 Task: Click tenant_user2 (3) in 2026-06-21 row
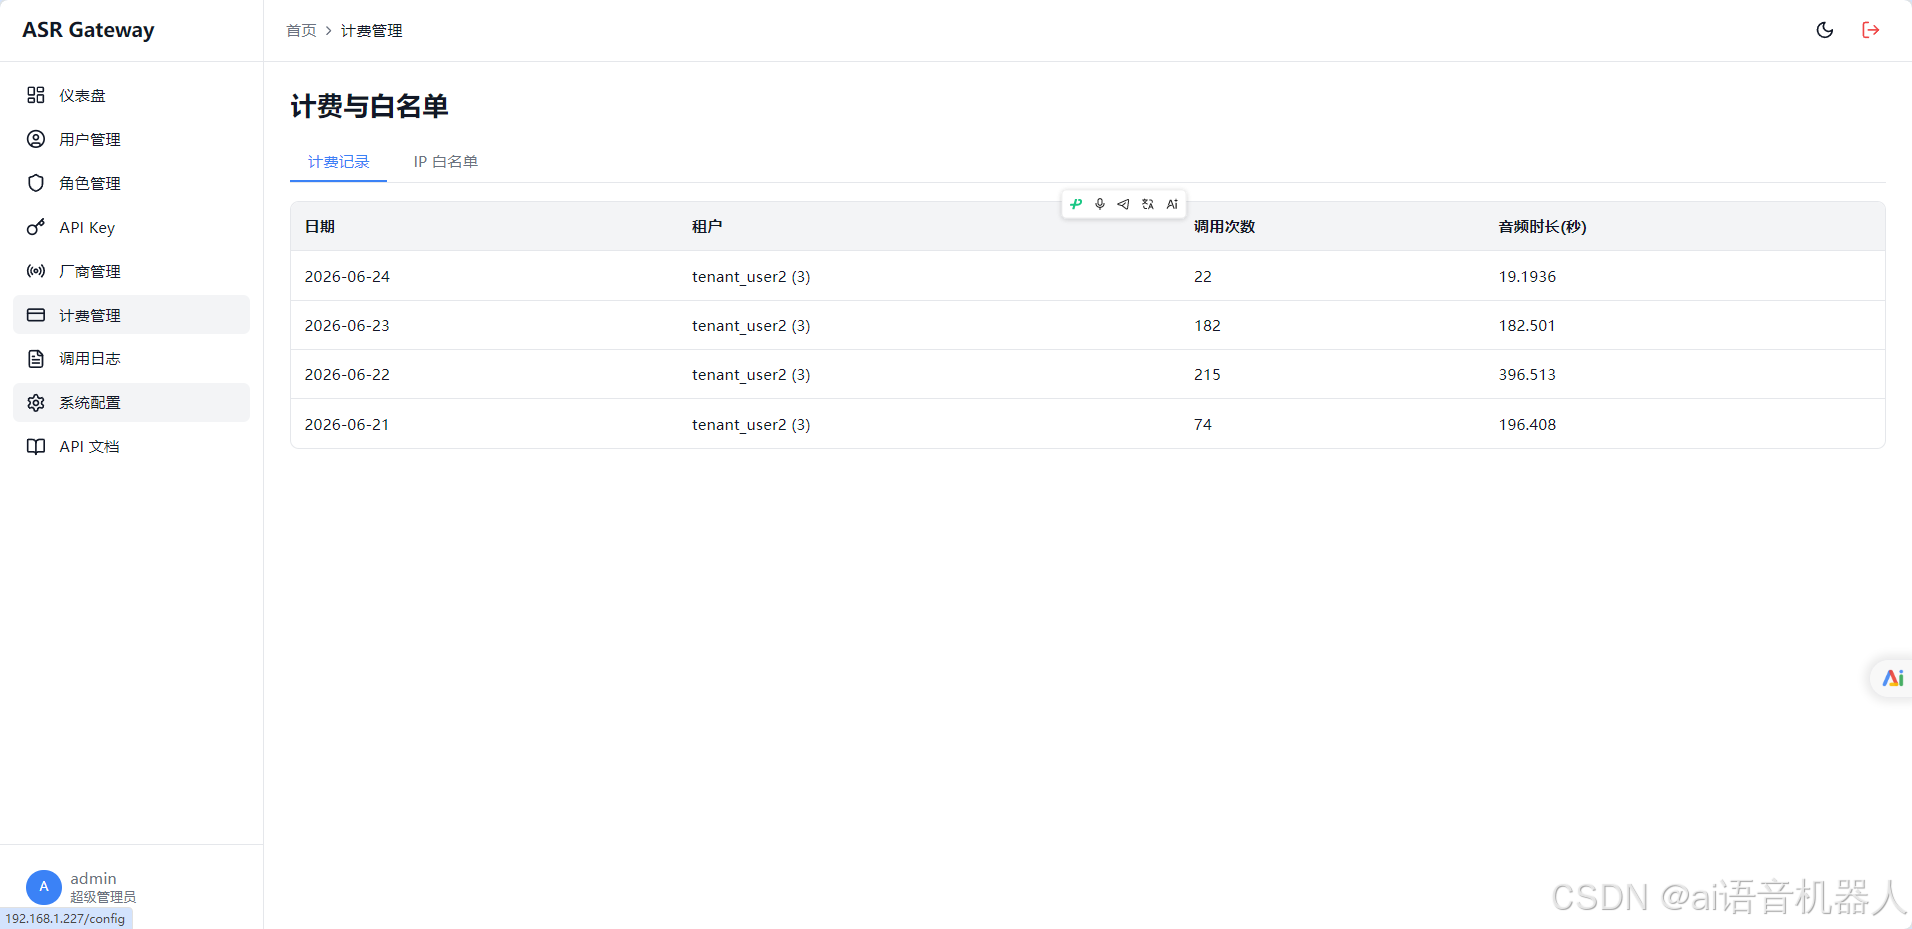click(751, 425)
